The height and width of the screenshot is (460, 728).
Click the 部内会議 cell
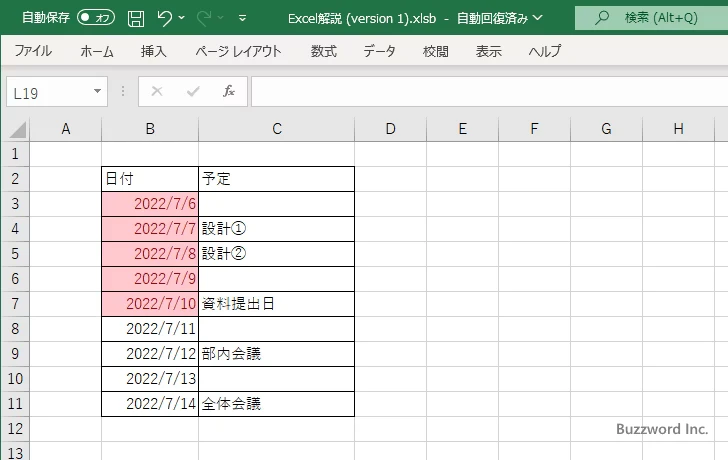tap(276, 354)
